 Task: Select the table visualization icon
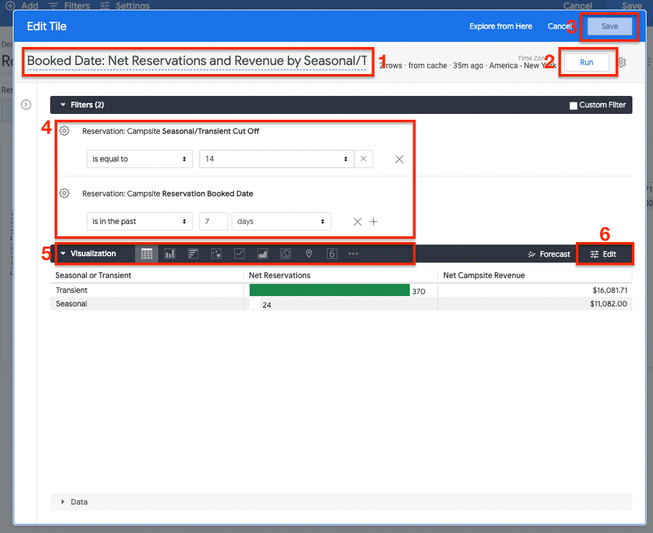click(146, 254)
